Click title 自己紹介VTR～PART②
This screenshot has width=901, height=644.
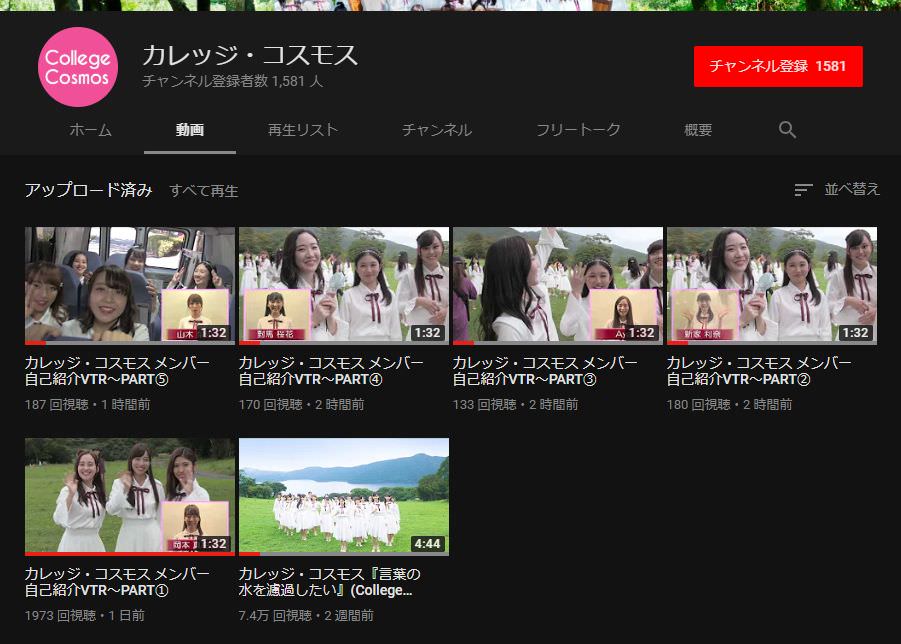click(x=759, y=371)
